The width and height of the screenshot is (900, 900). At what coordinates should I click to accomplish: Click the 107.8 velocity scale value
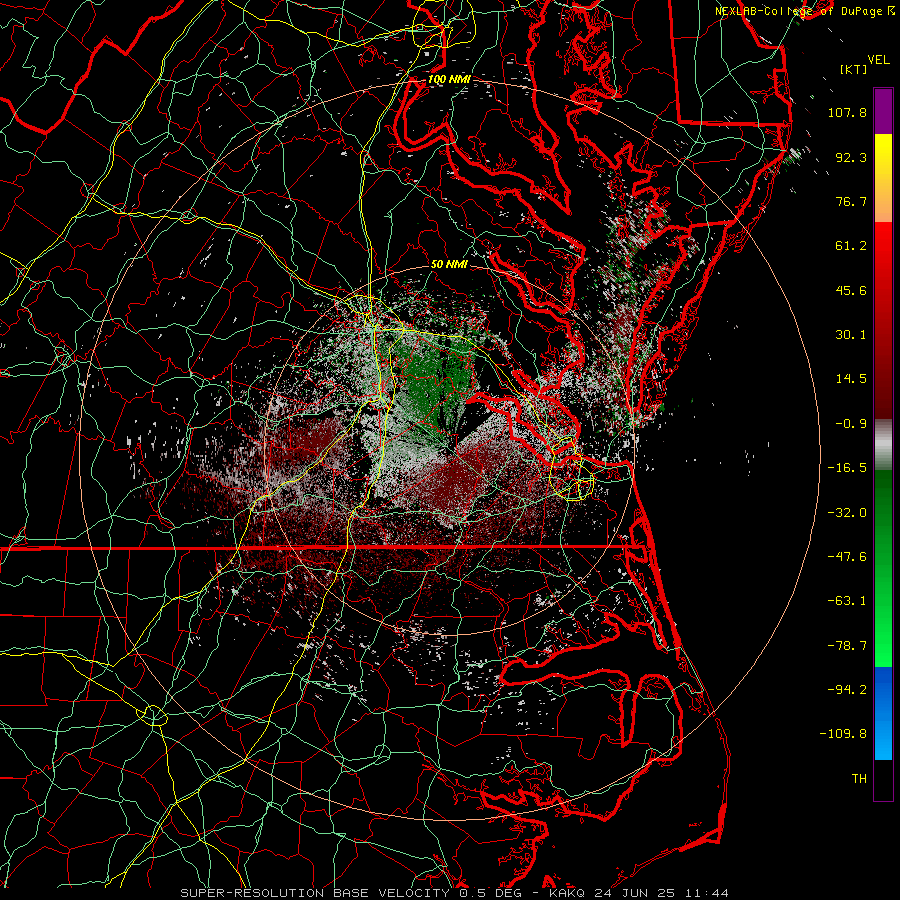coord(847,112)
